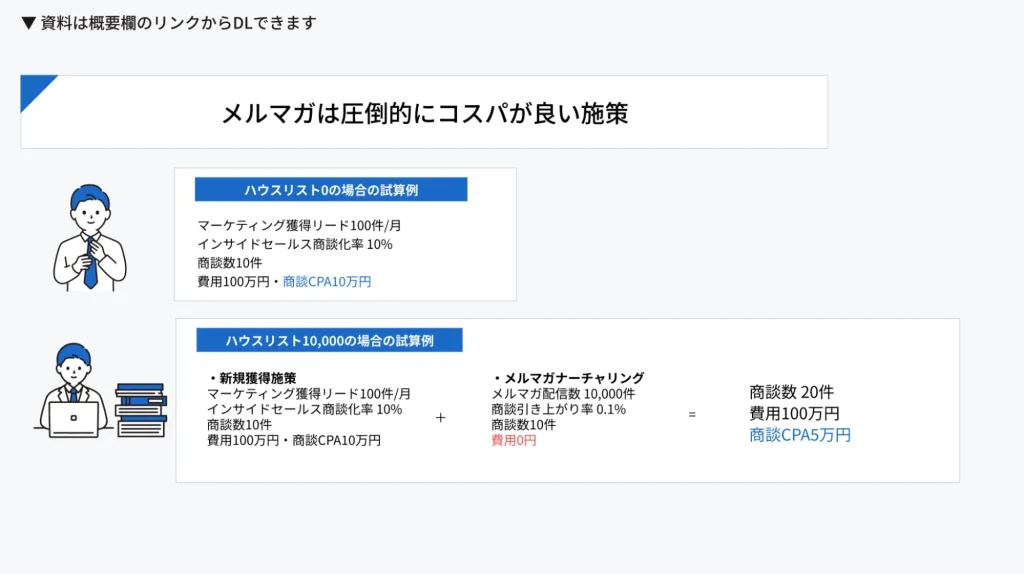Click the stack of books illustration
This screenshot has width=1024, height=574.
140,409
